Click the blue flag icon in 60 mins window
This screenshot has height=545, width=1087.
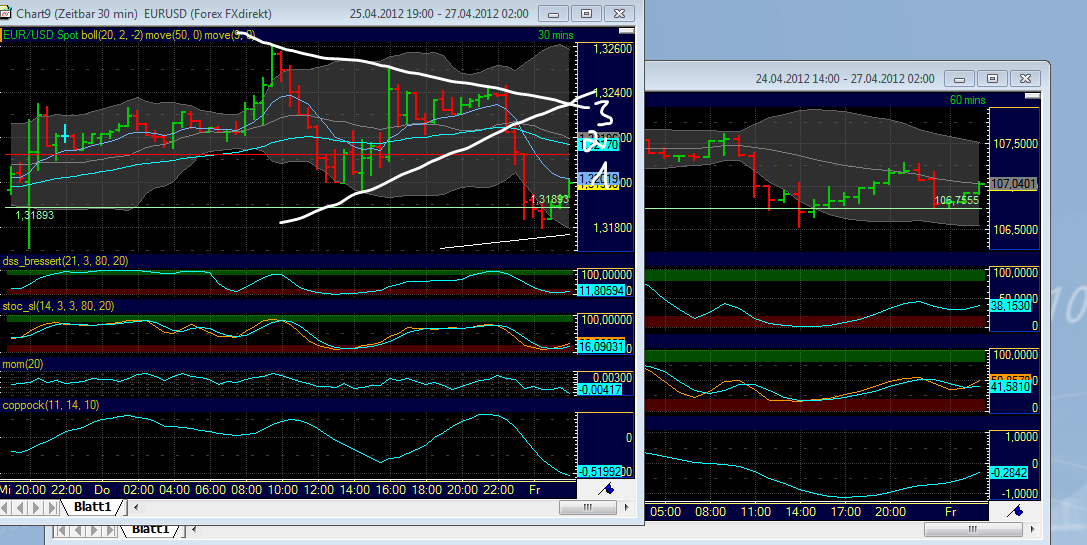pos(1016,511)
